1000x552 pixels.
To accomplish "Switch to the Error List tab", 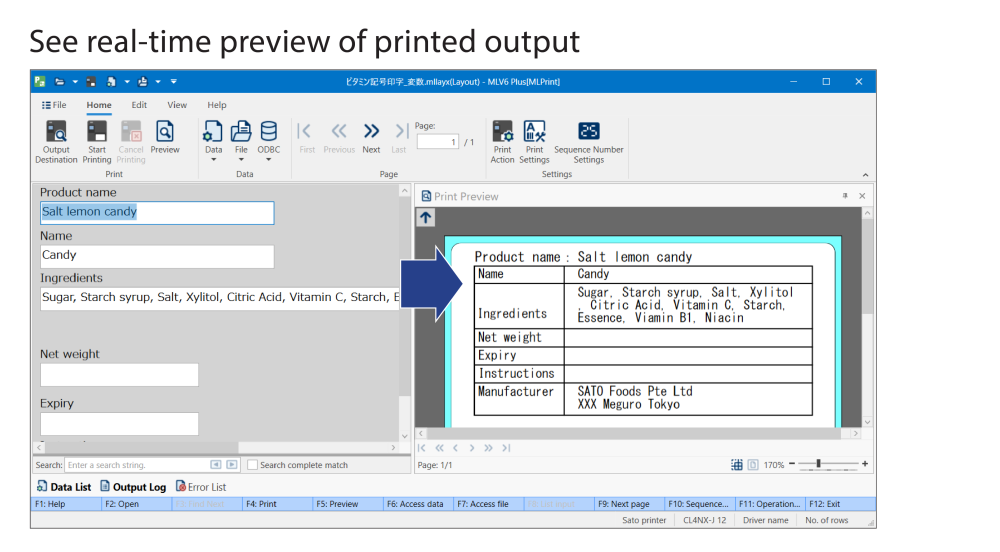I will 201,487.
